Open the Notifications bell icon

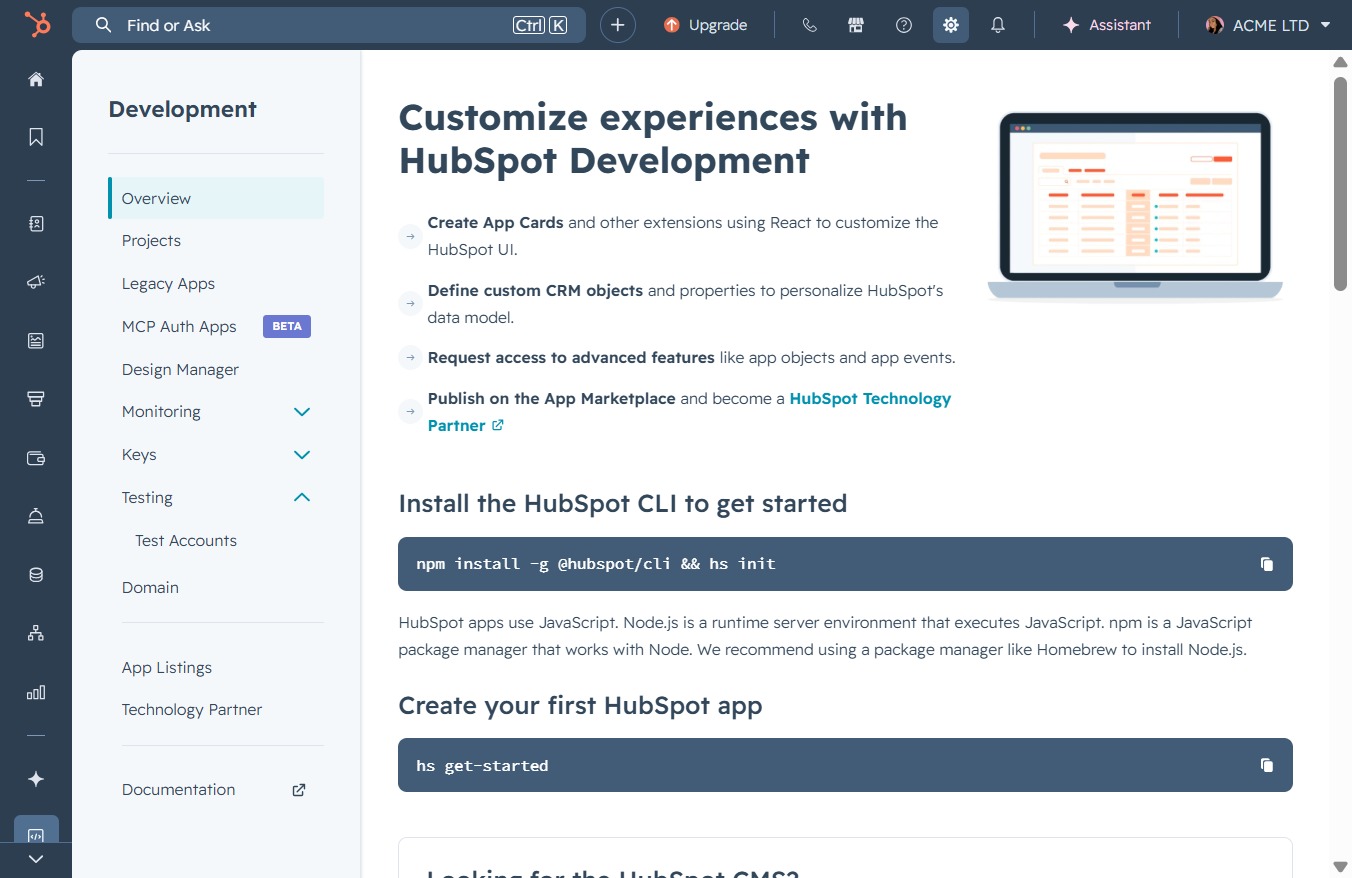click(x=998, y=25)
